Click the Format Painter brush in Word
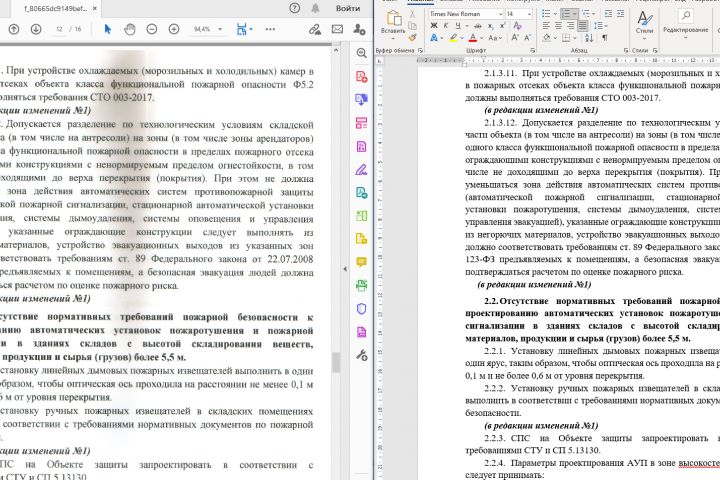720x480 pixels. click(x=412, y=38)
